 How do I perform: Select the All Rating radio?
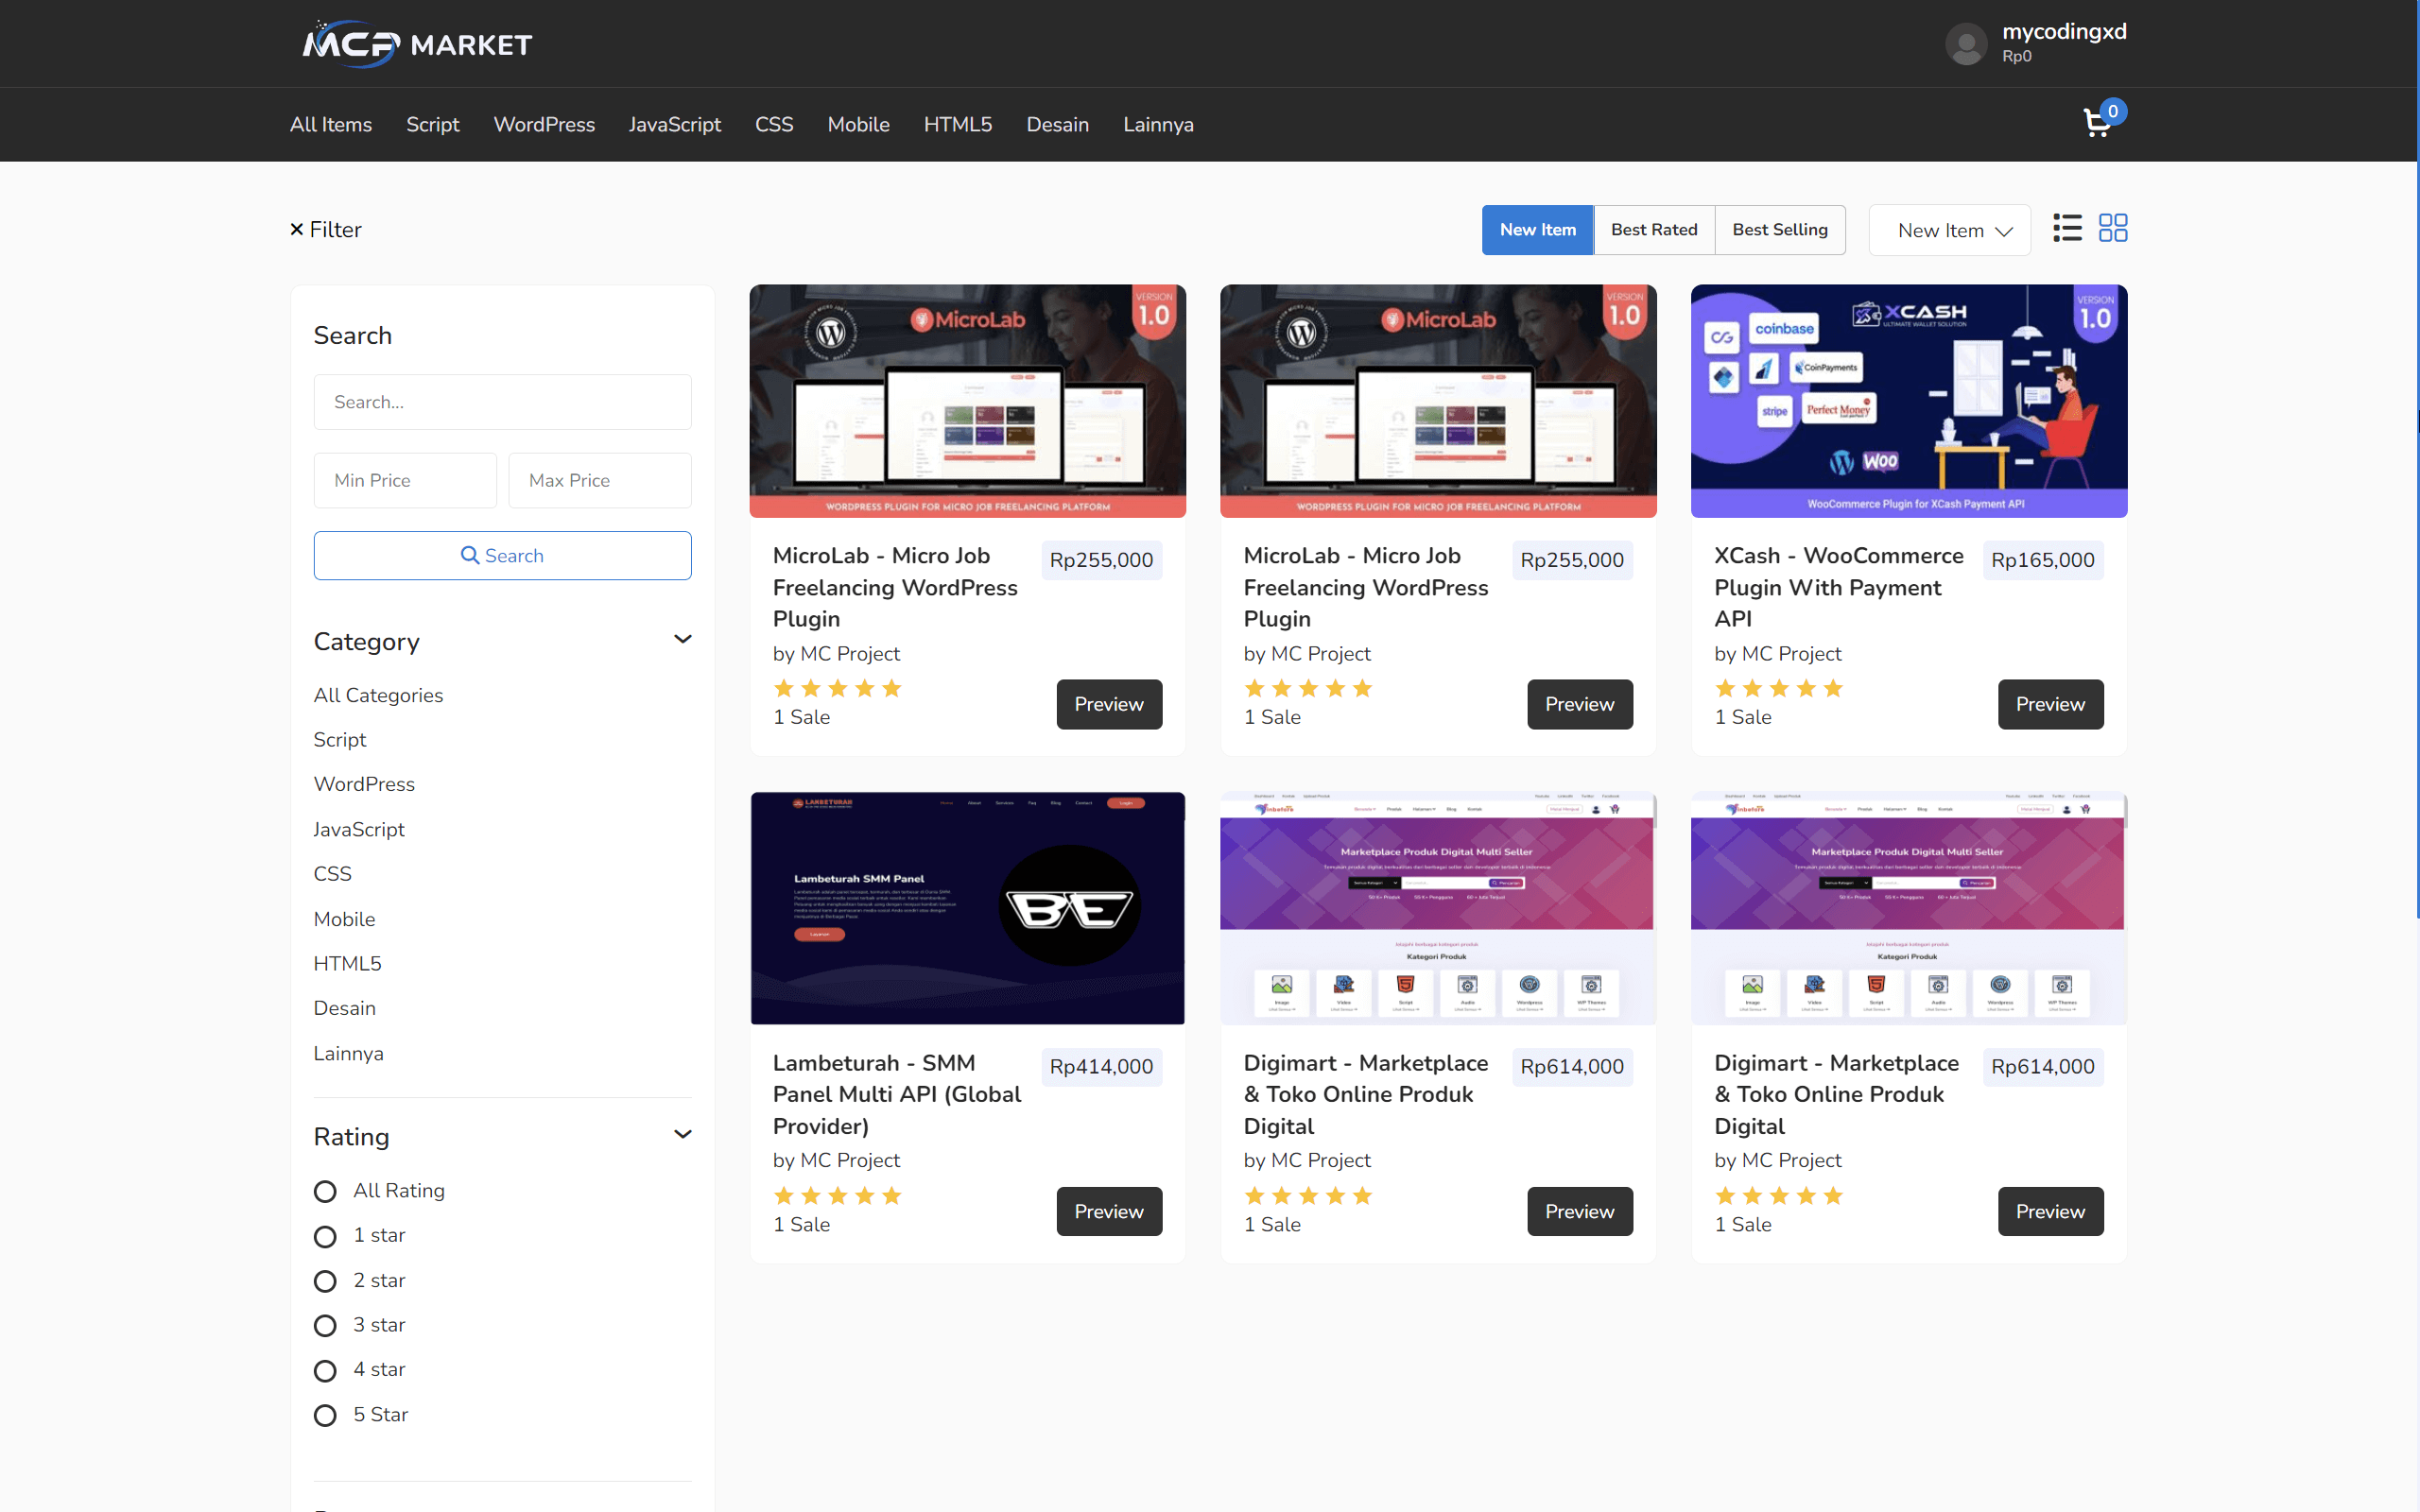coord(325,1191)
